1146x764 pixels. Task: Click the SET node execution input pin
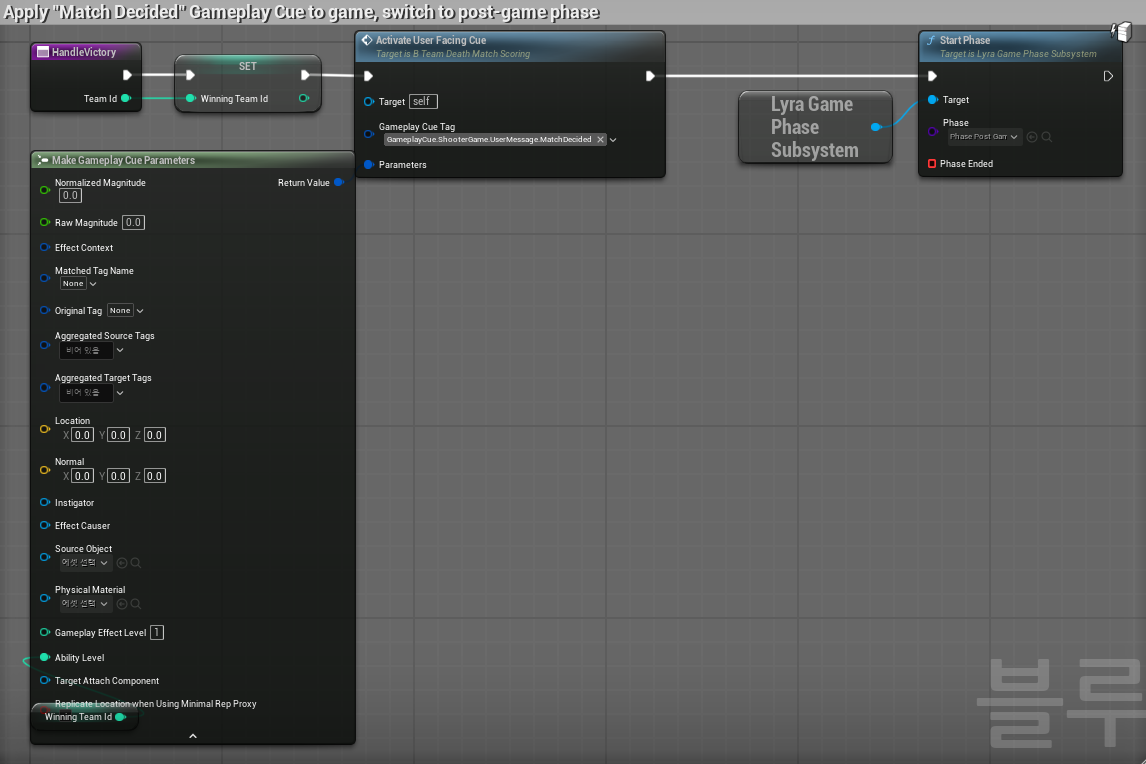[x=190, y=75]
